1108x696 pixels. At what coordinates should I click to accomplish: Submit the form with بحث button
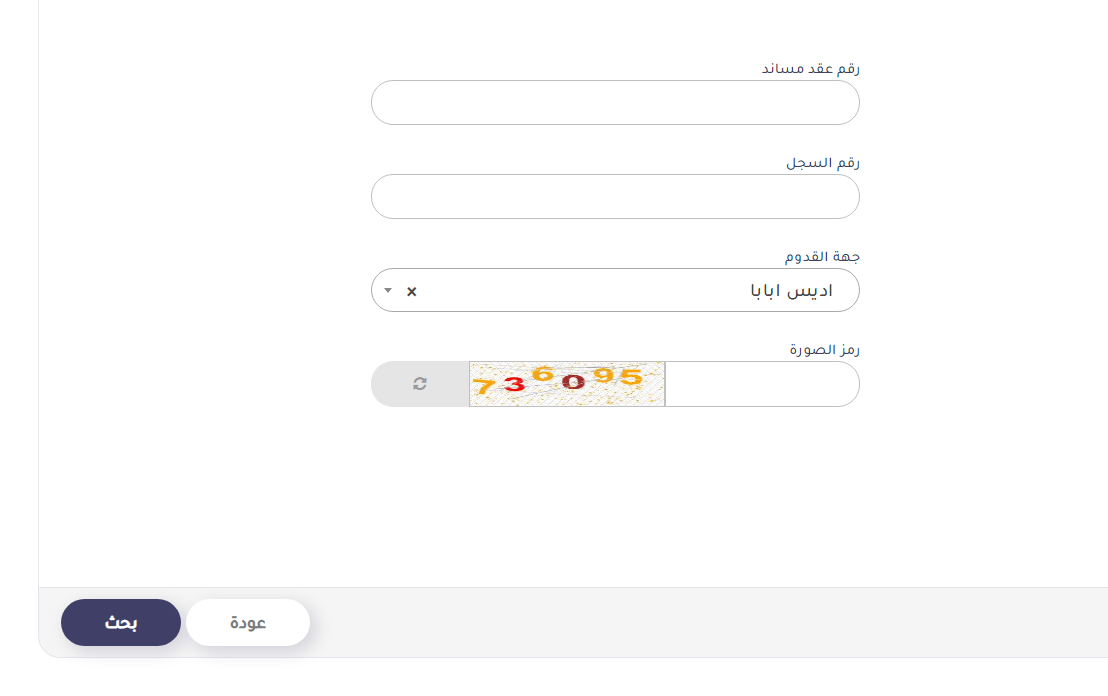121,623
